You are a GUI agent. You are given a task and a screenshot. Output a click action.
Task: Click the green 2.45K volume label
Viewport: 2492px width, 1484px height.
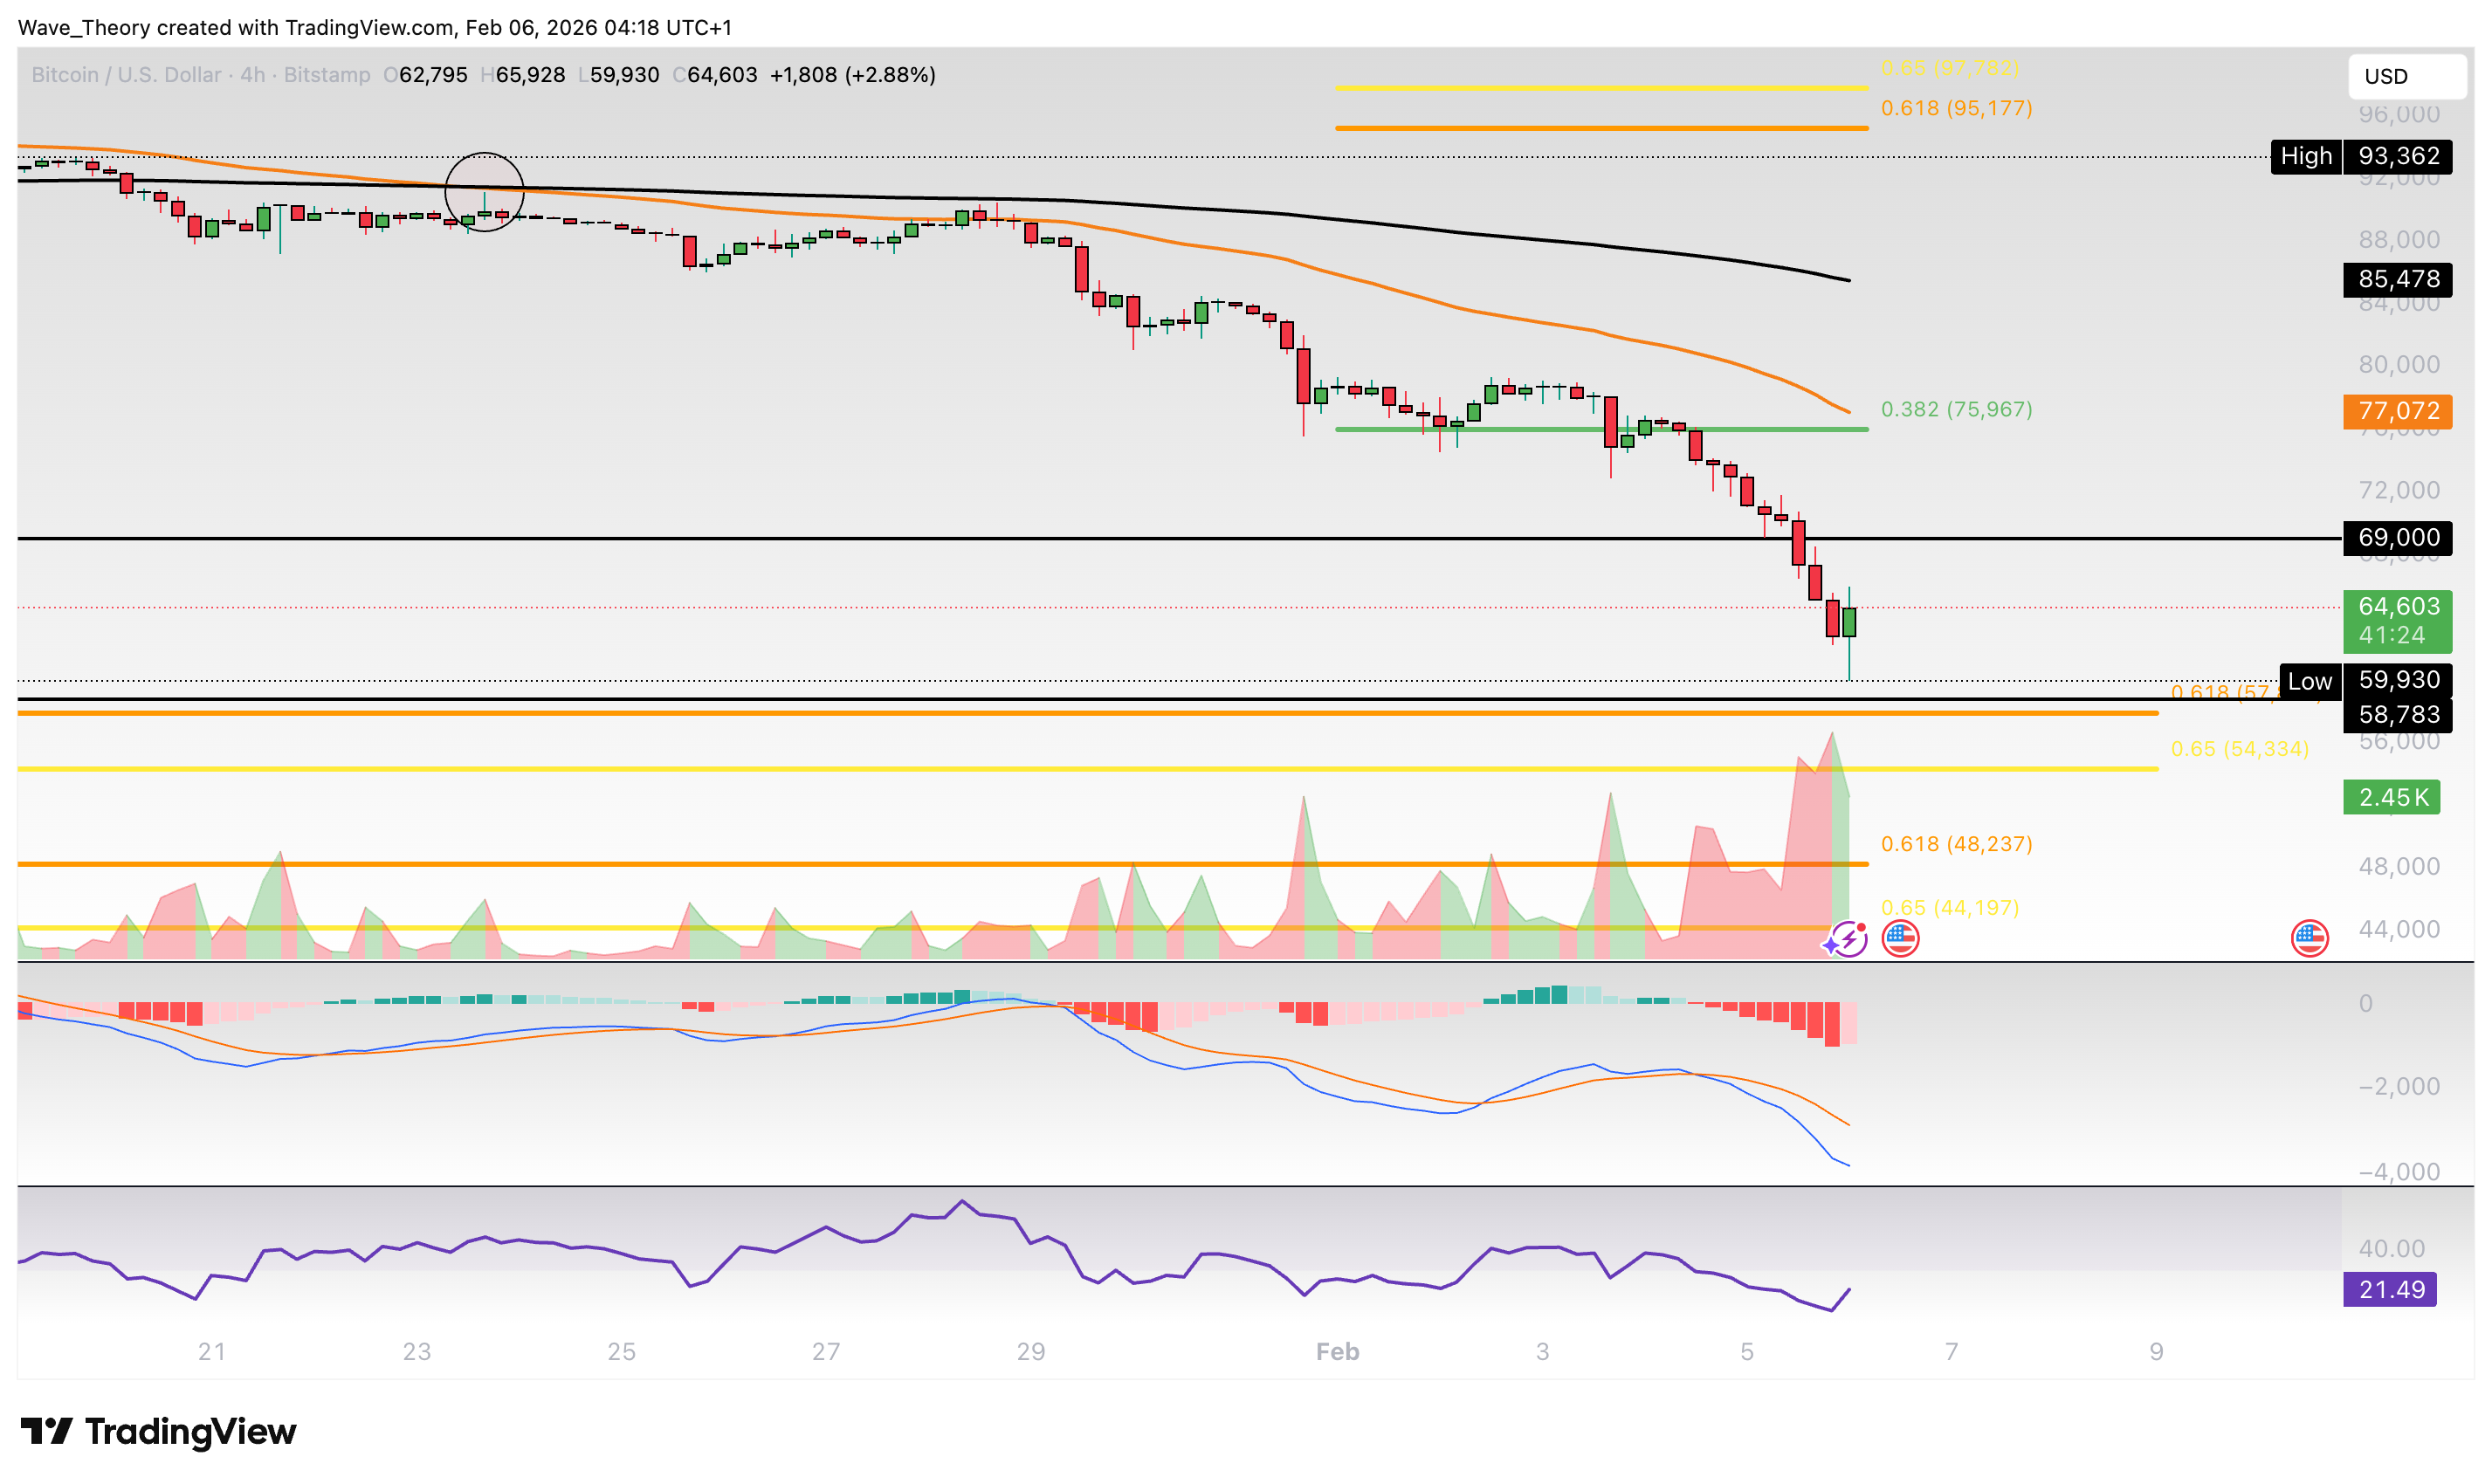coord(2391,797)
